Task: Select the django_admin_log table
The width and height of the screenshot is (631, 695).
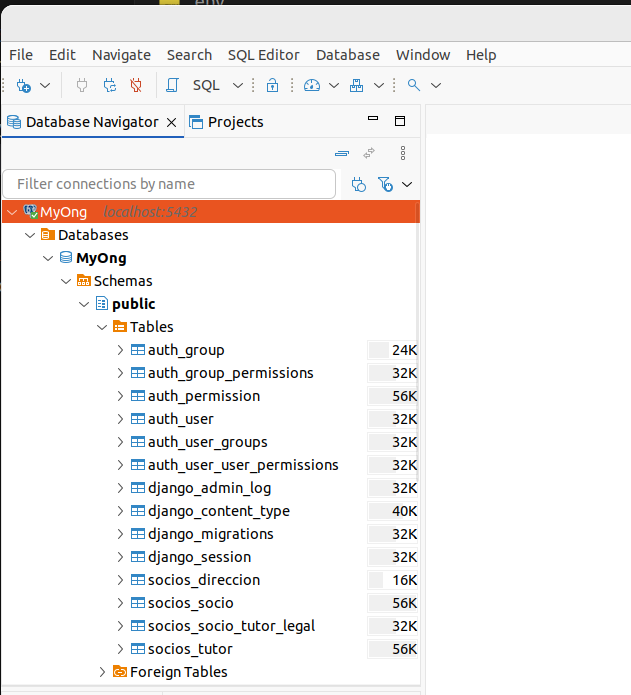Action: point(209,488)
